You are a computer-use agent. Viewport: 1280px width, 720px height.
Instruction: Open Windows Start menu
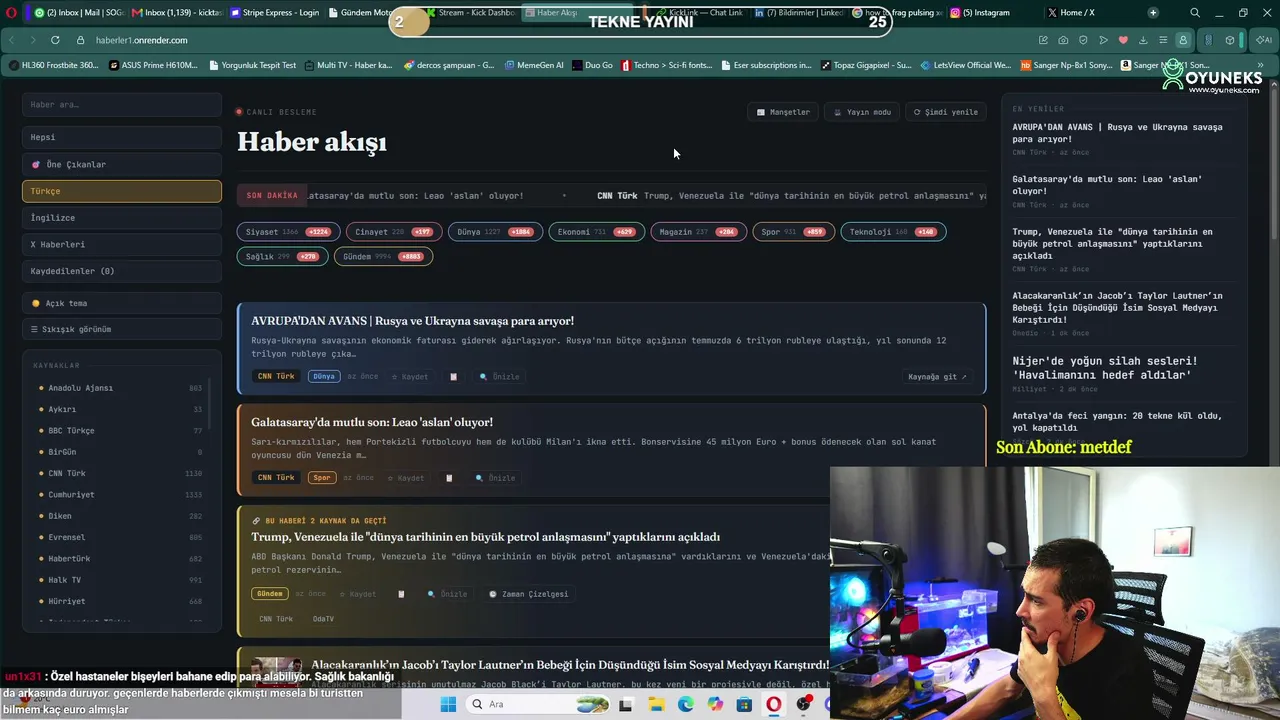[x=448, y=705]
